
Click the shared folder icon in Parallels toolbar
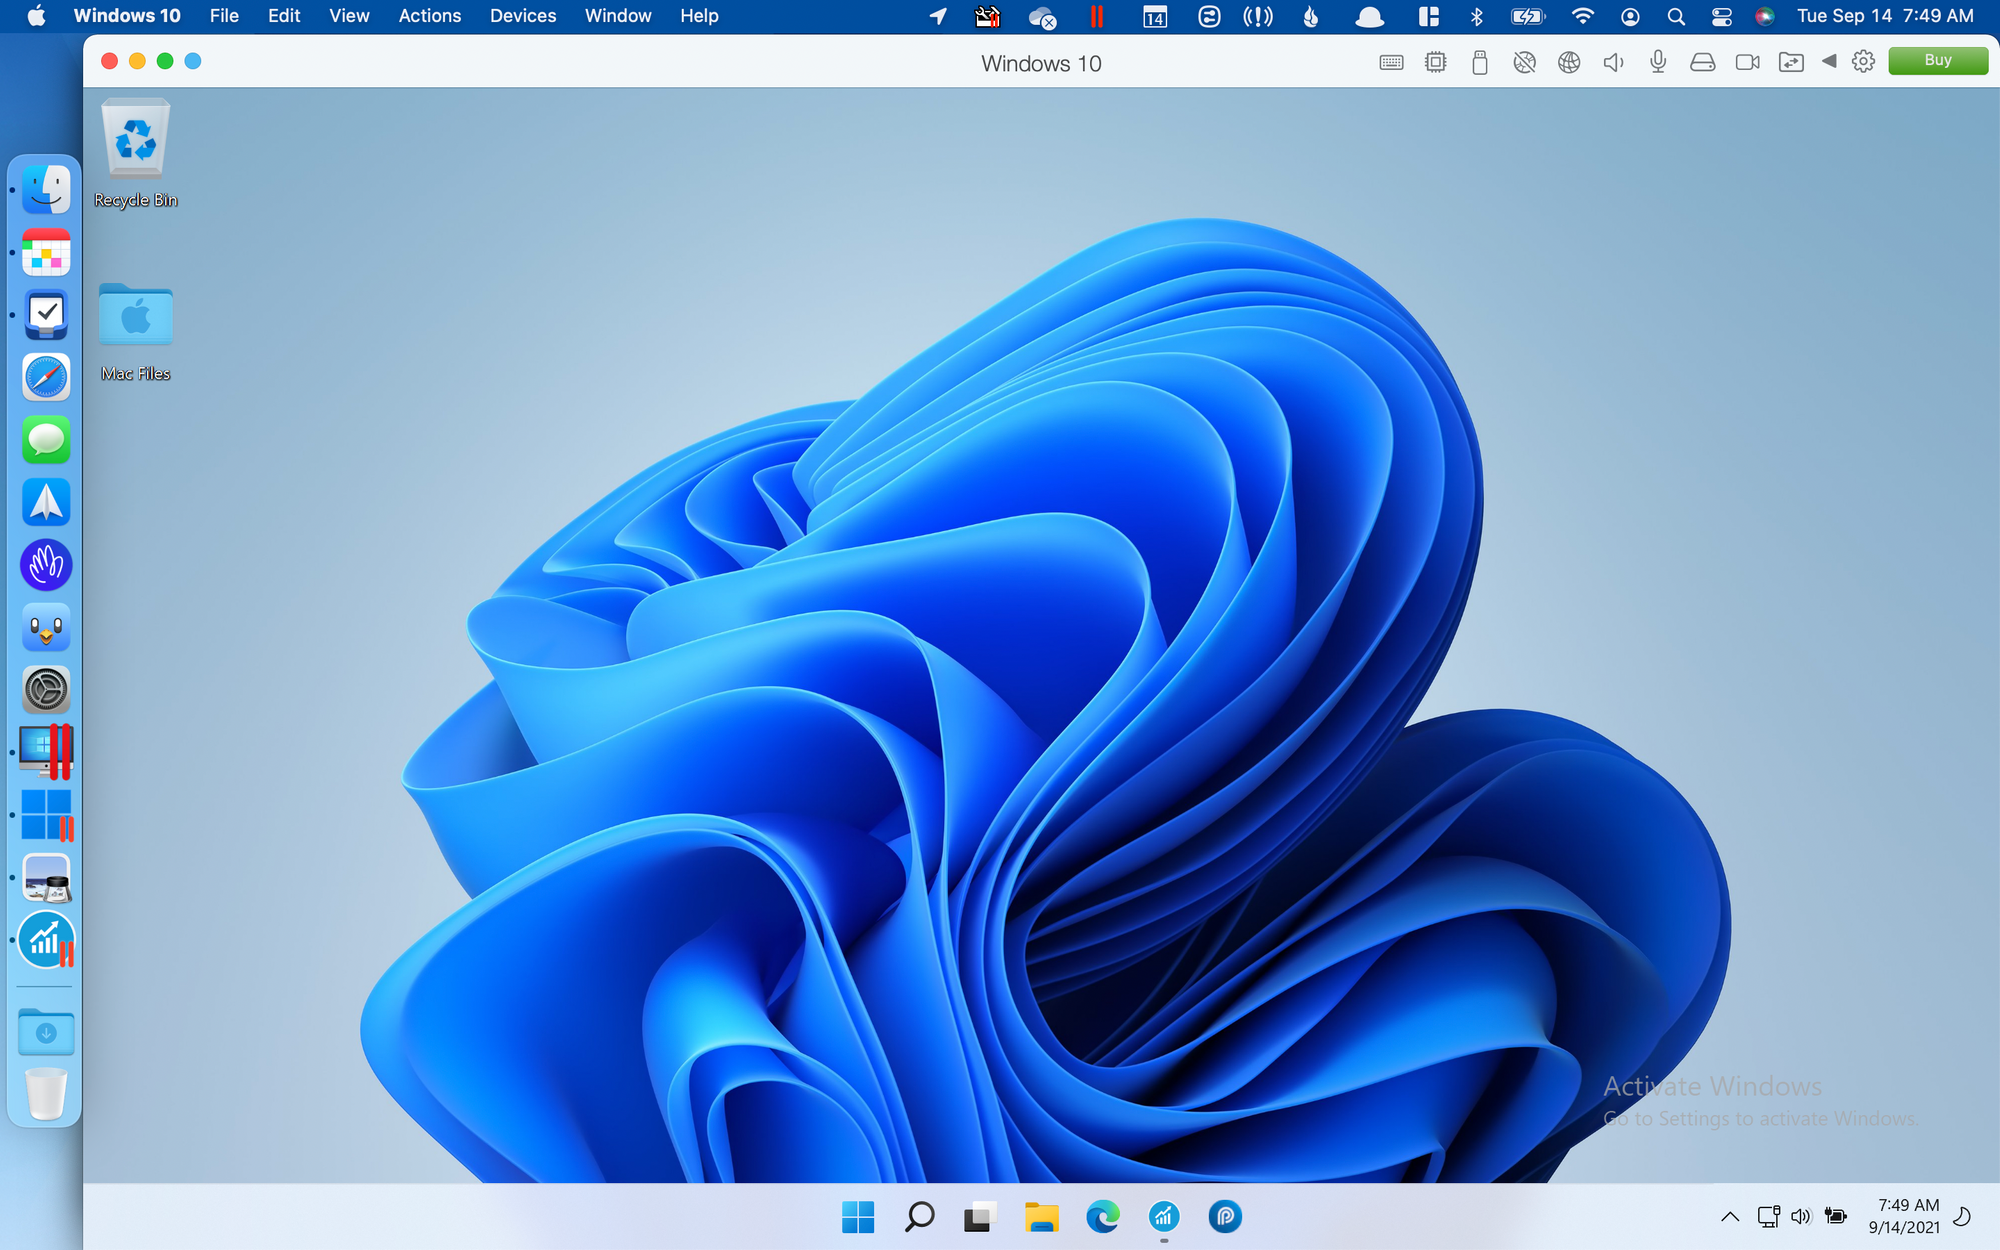pos(1791,62)
